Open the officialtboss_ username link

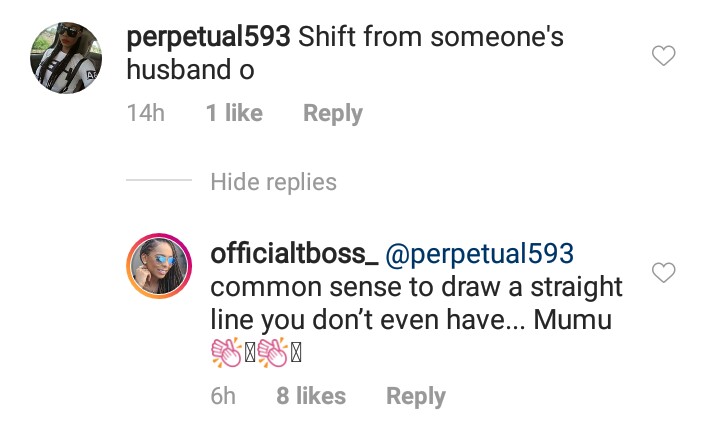pyautogui.click(x=294, y=254)
